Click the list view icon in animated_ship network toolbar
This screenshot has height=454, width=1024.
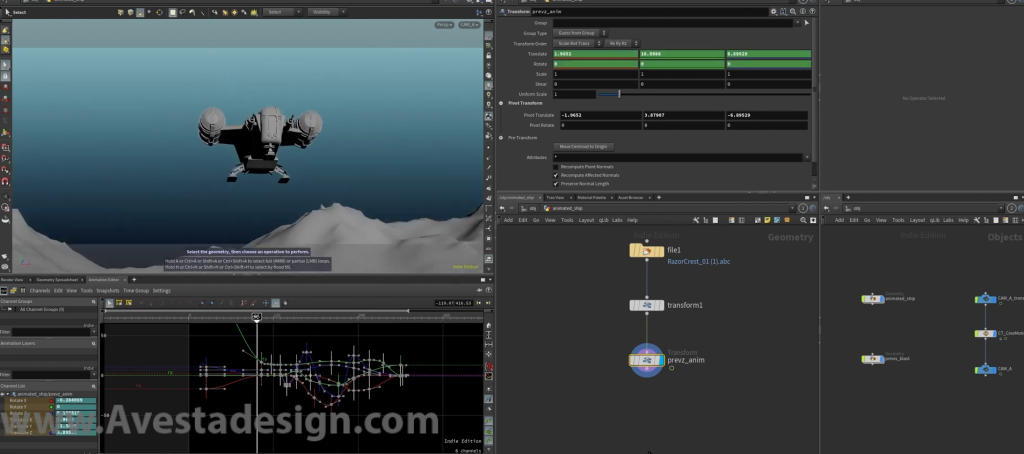(715, 220)
